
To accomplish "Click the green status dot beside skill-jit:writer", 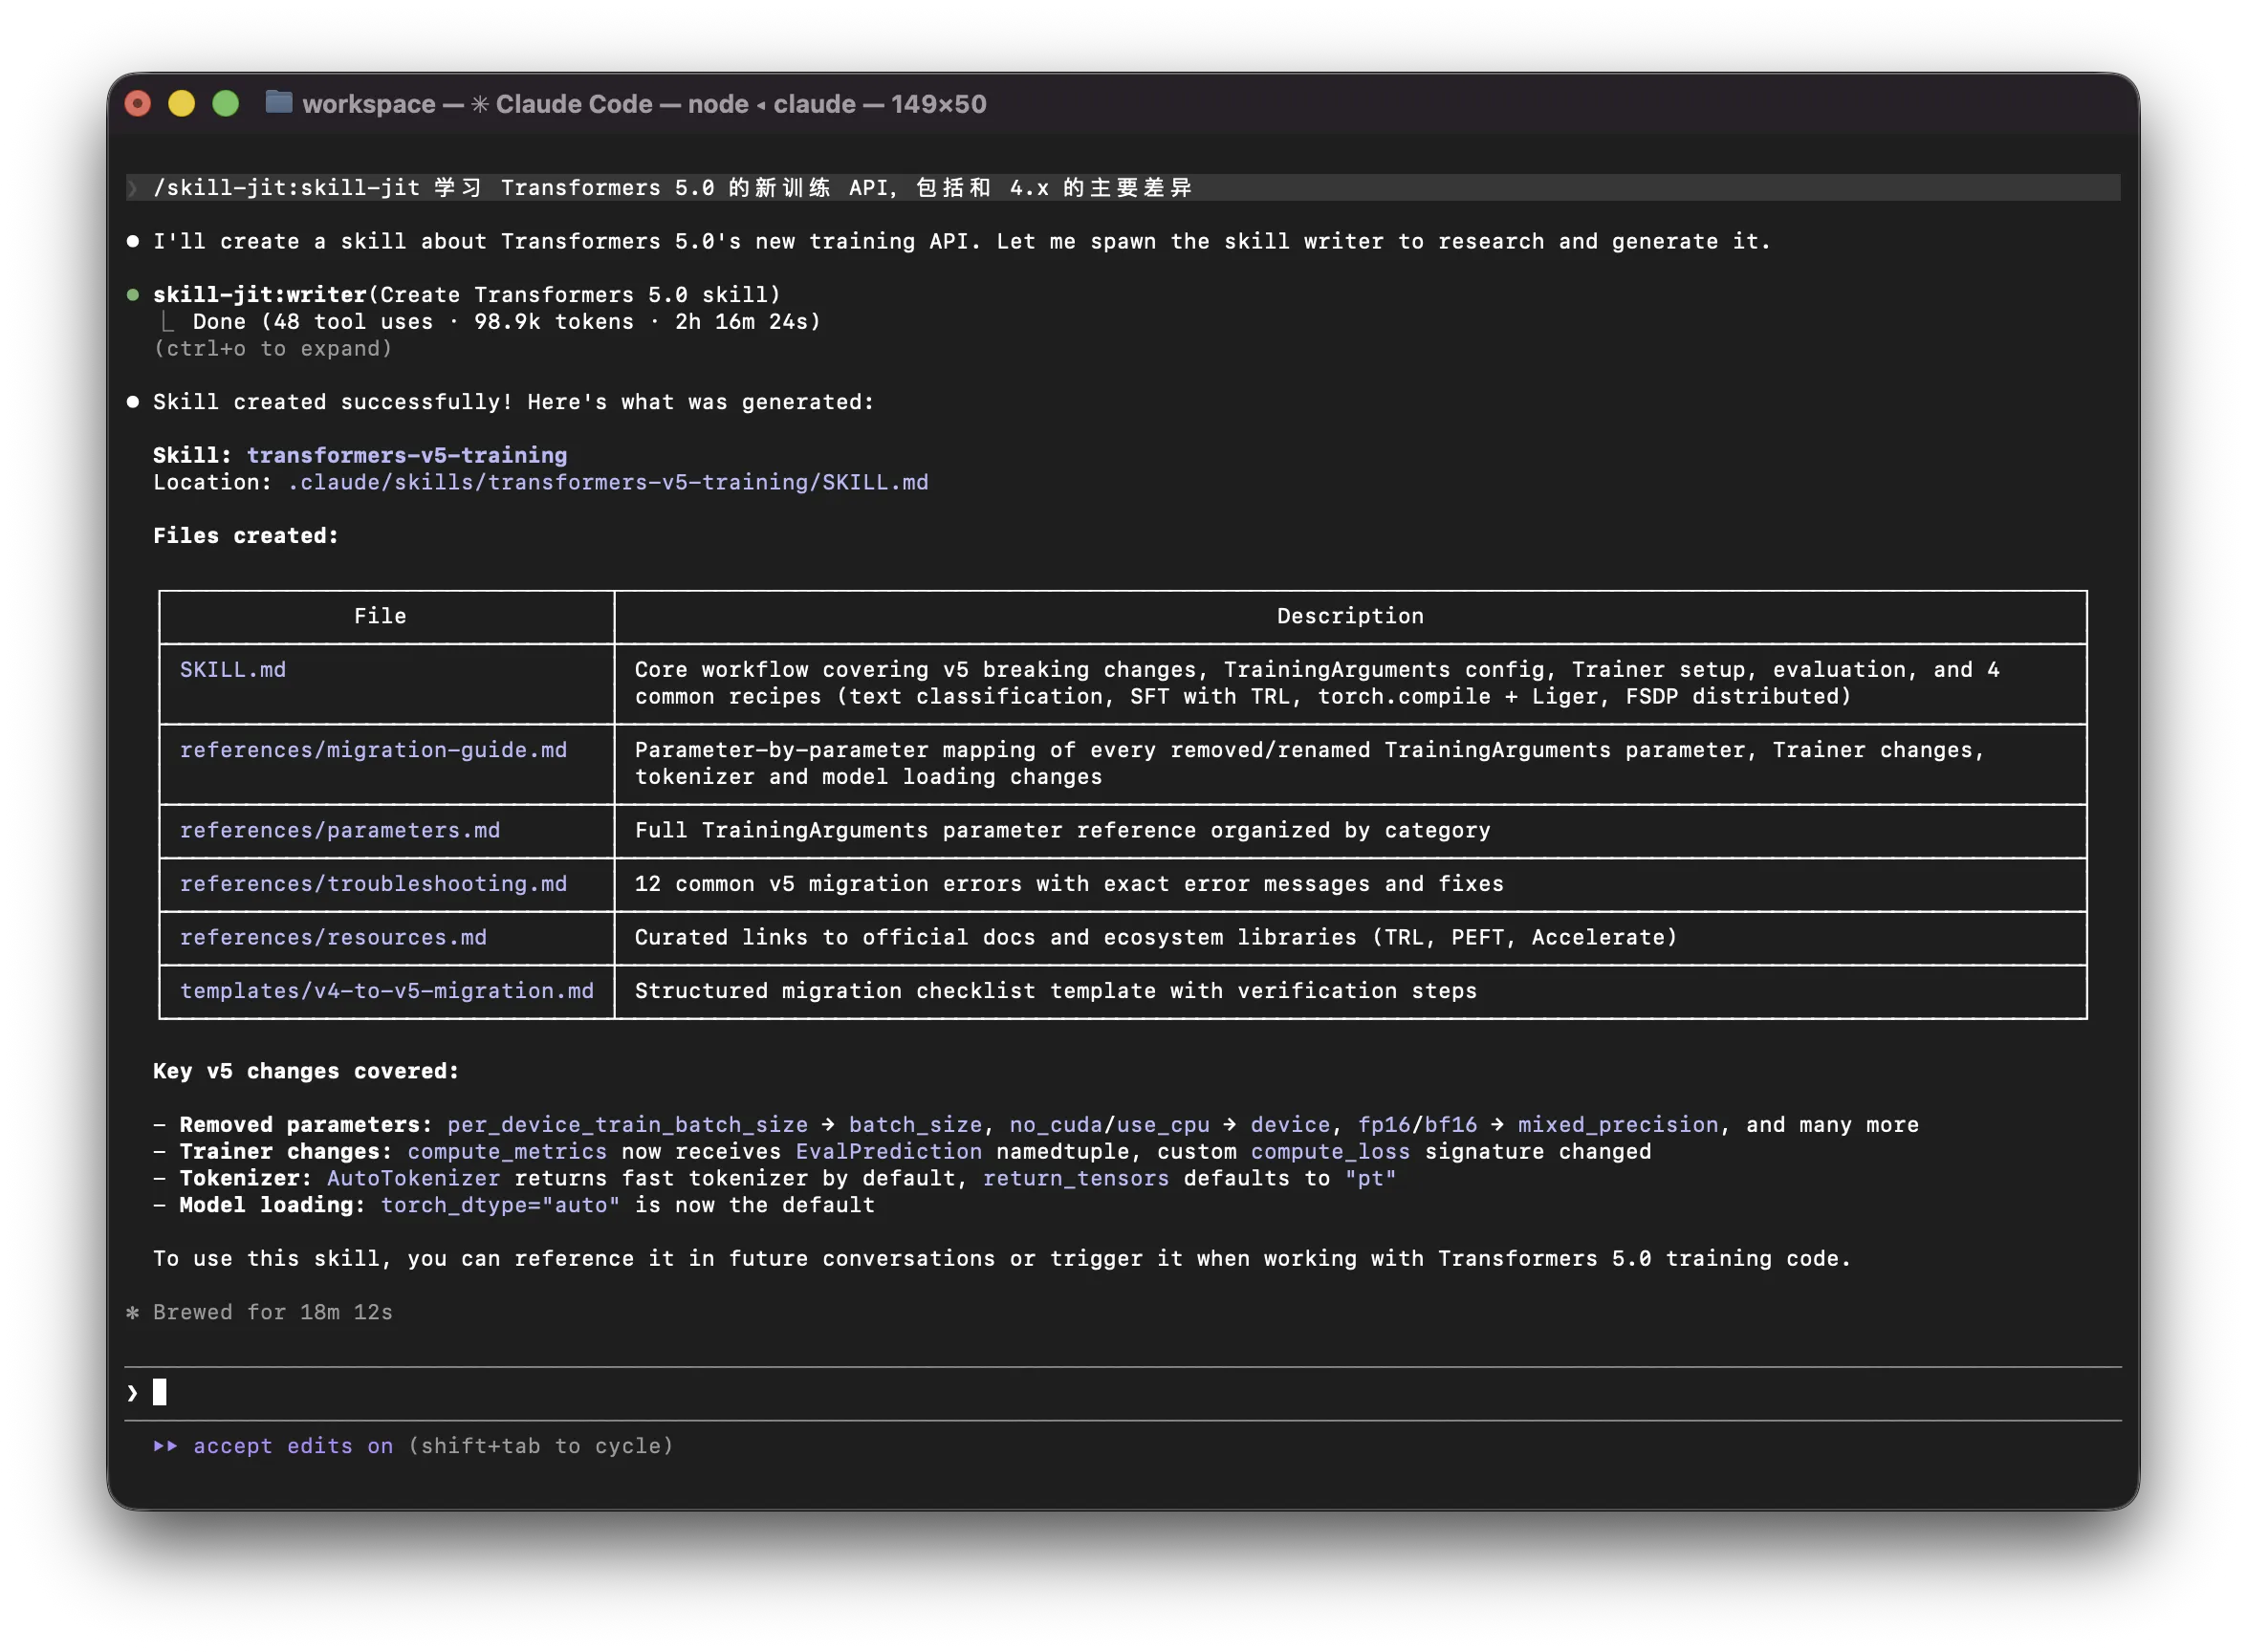I will pyautogui.click(x=132, y=295).
